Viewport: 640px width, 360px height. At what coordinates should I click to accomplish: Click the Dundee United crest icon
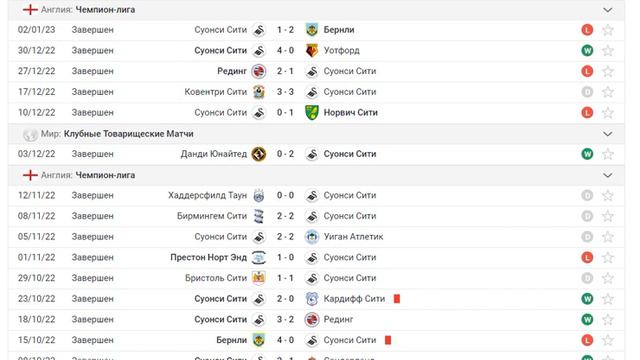point(259,154)
